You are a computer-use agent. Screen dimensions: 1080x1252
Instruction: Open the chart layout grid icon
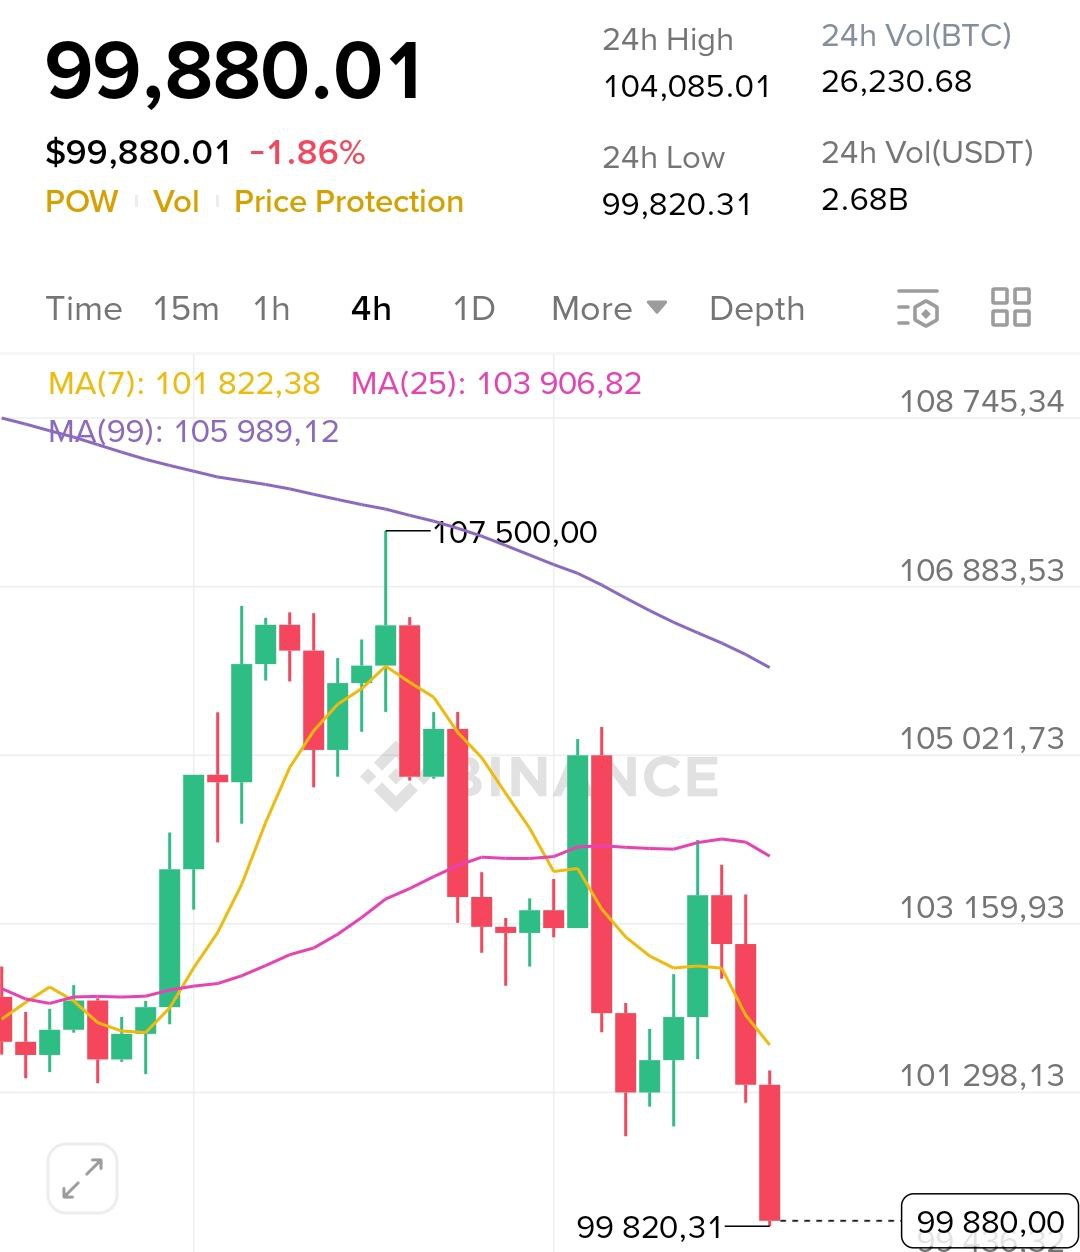pos(1010,307)
